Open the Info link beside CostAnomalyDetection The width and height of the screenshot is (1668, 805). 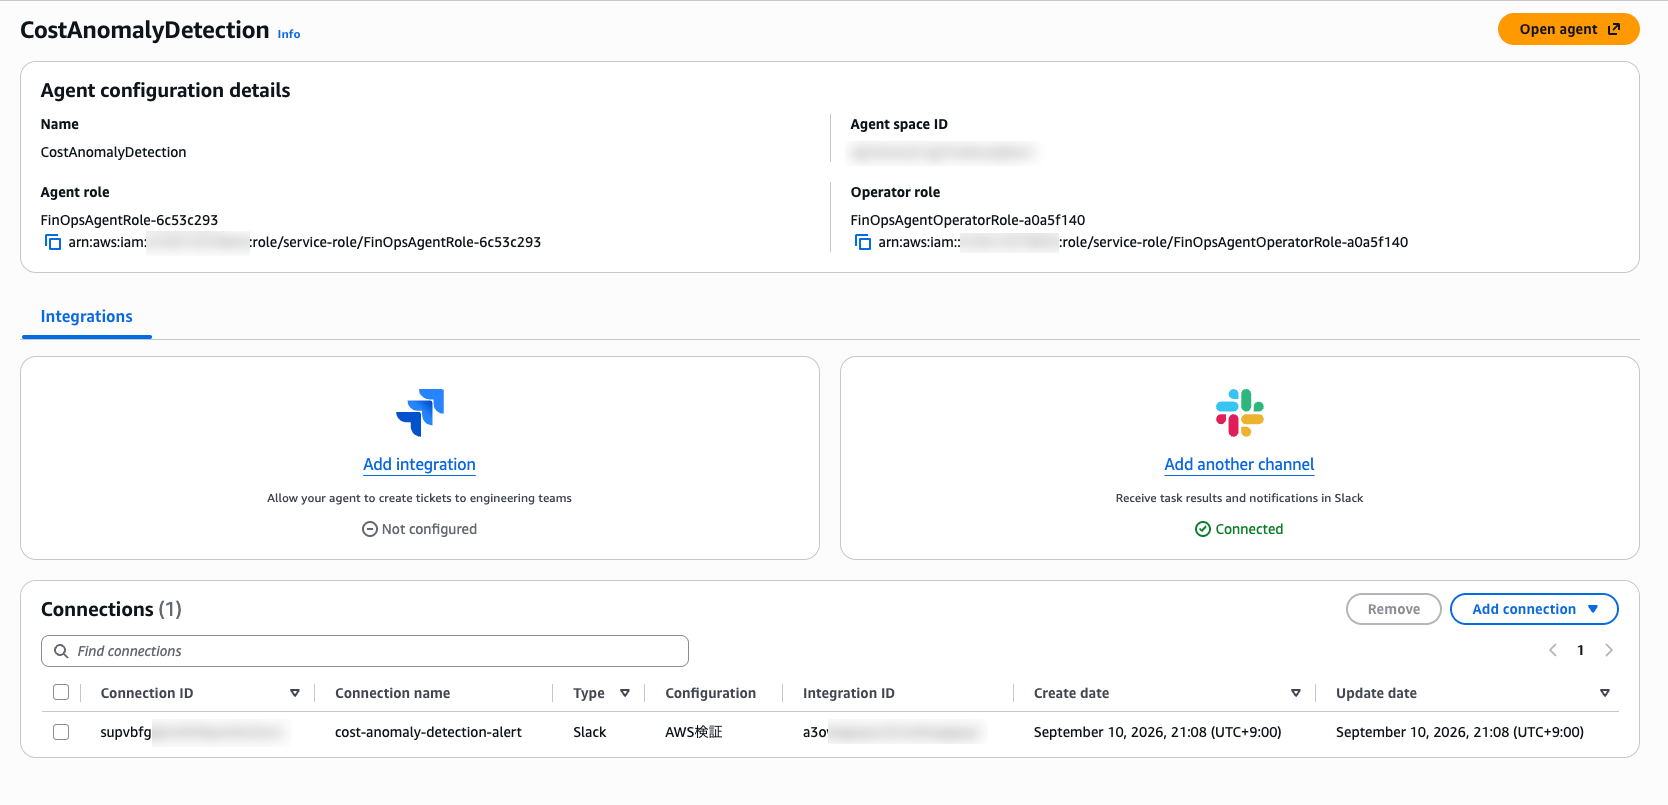(x=289, y=34)
